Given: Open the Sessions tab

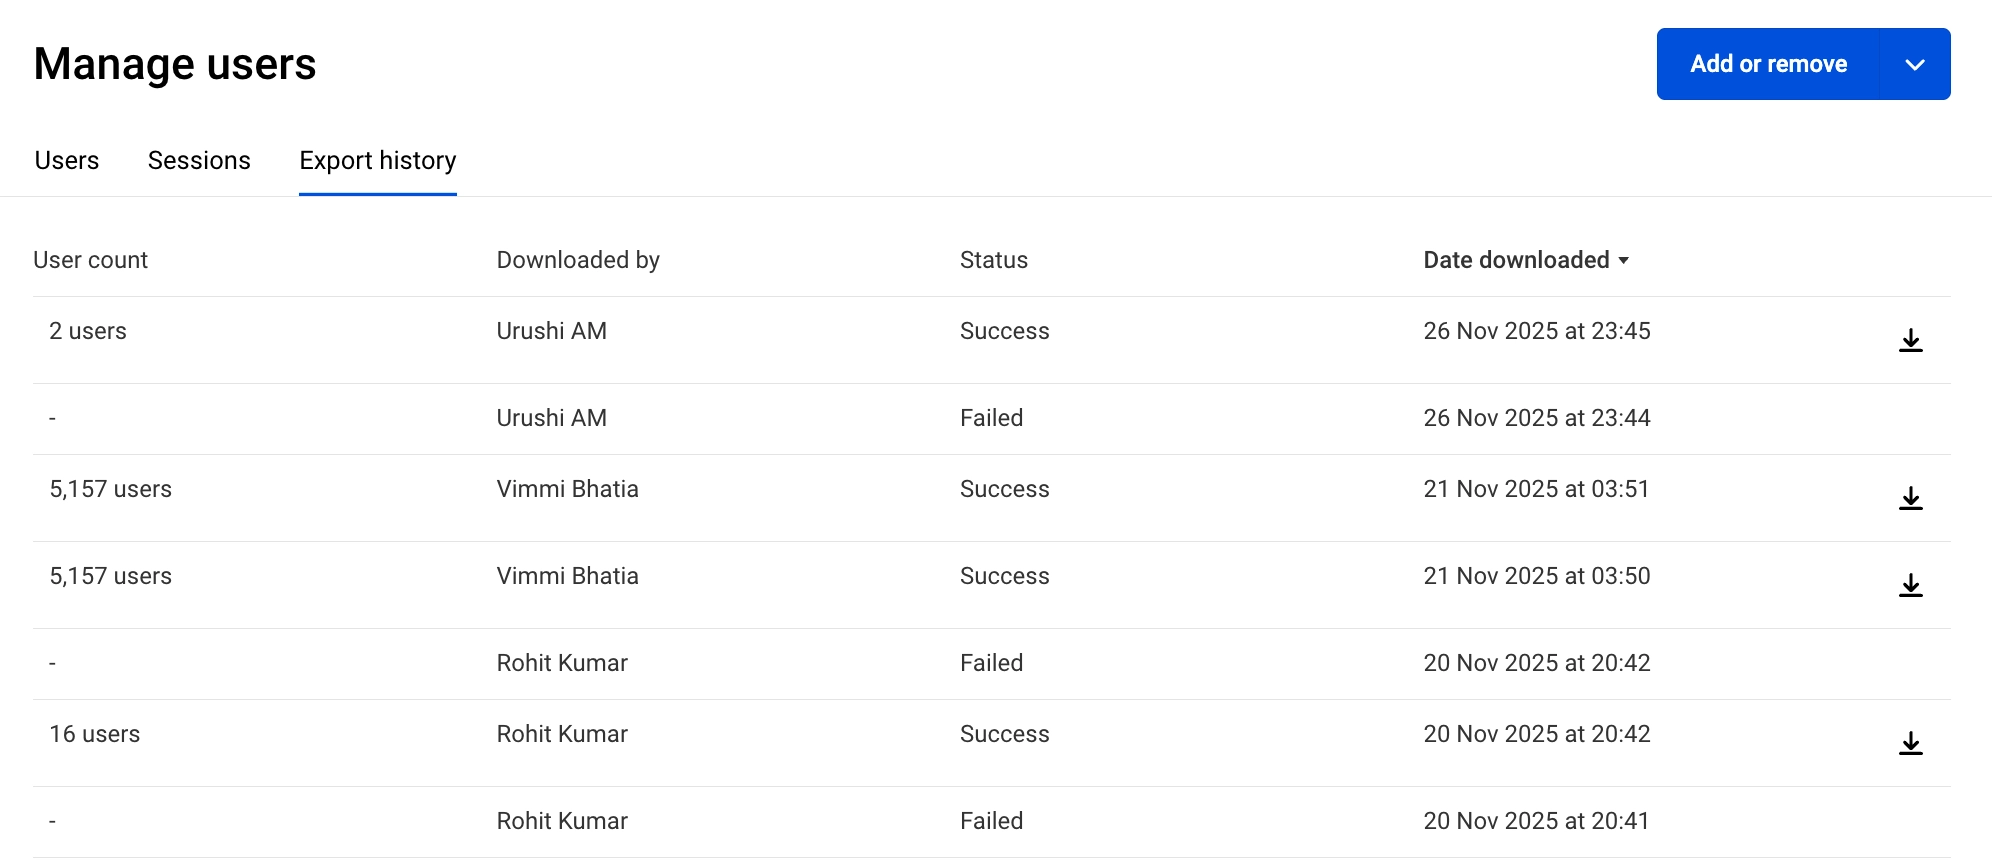Looking at the screenshot, I should click(199, 161).
